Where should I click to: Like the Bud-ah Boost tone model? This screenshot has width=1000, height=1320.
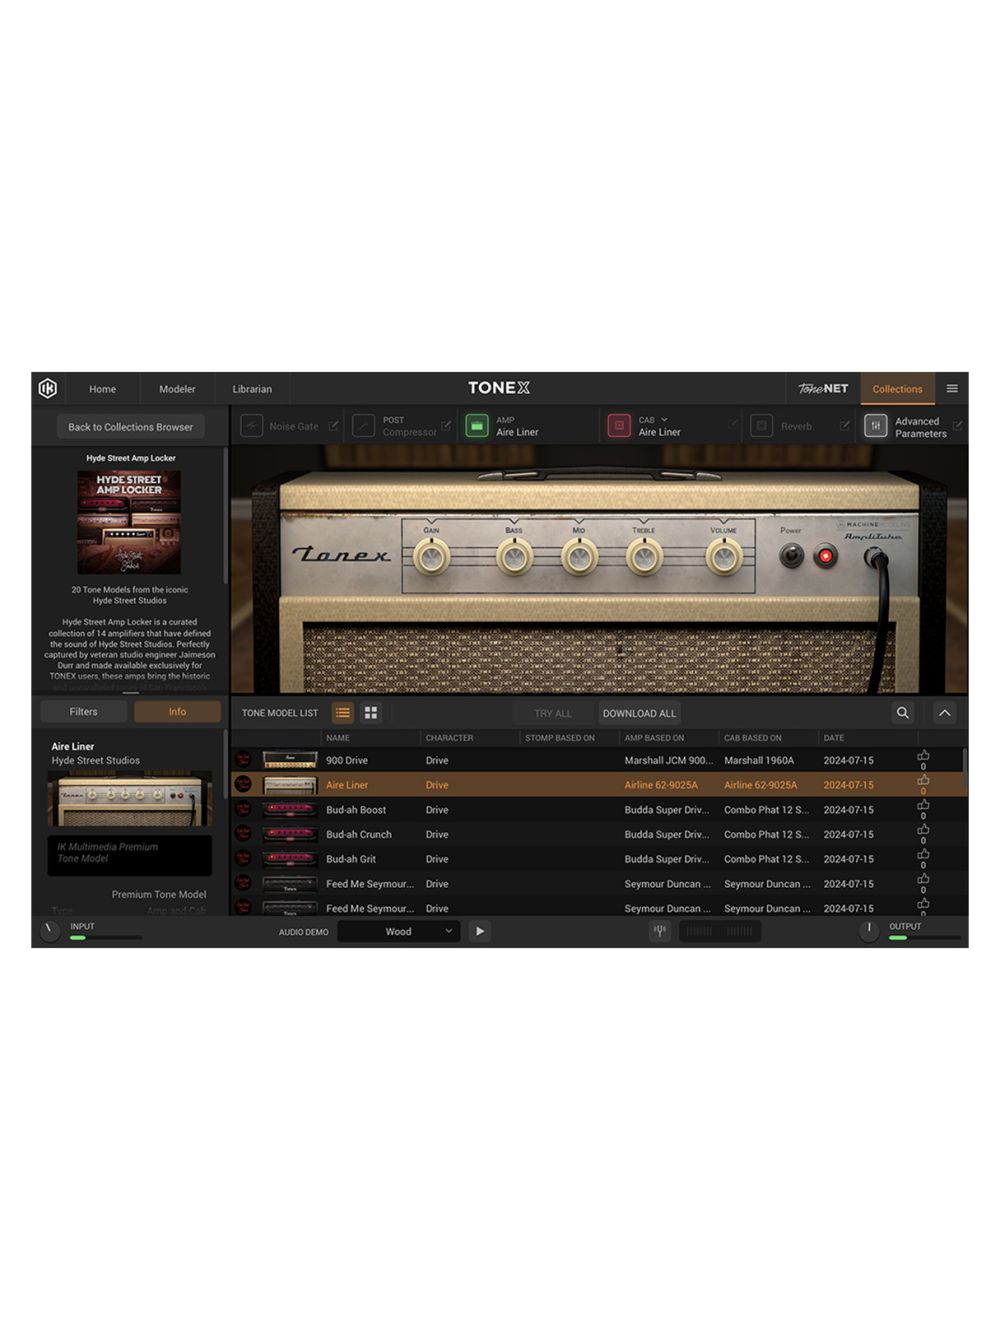[x=923, y=806]
